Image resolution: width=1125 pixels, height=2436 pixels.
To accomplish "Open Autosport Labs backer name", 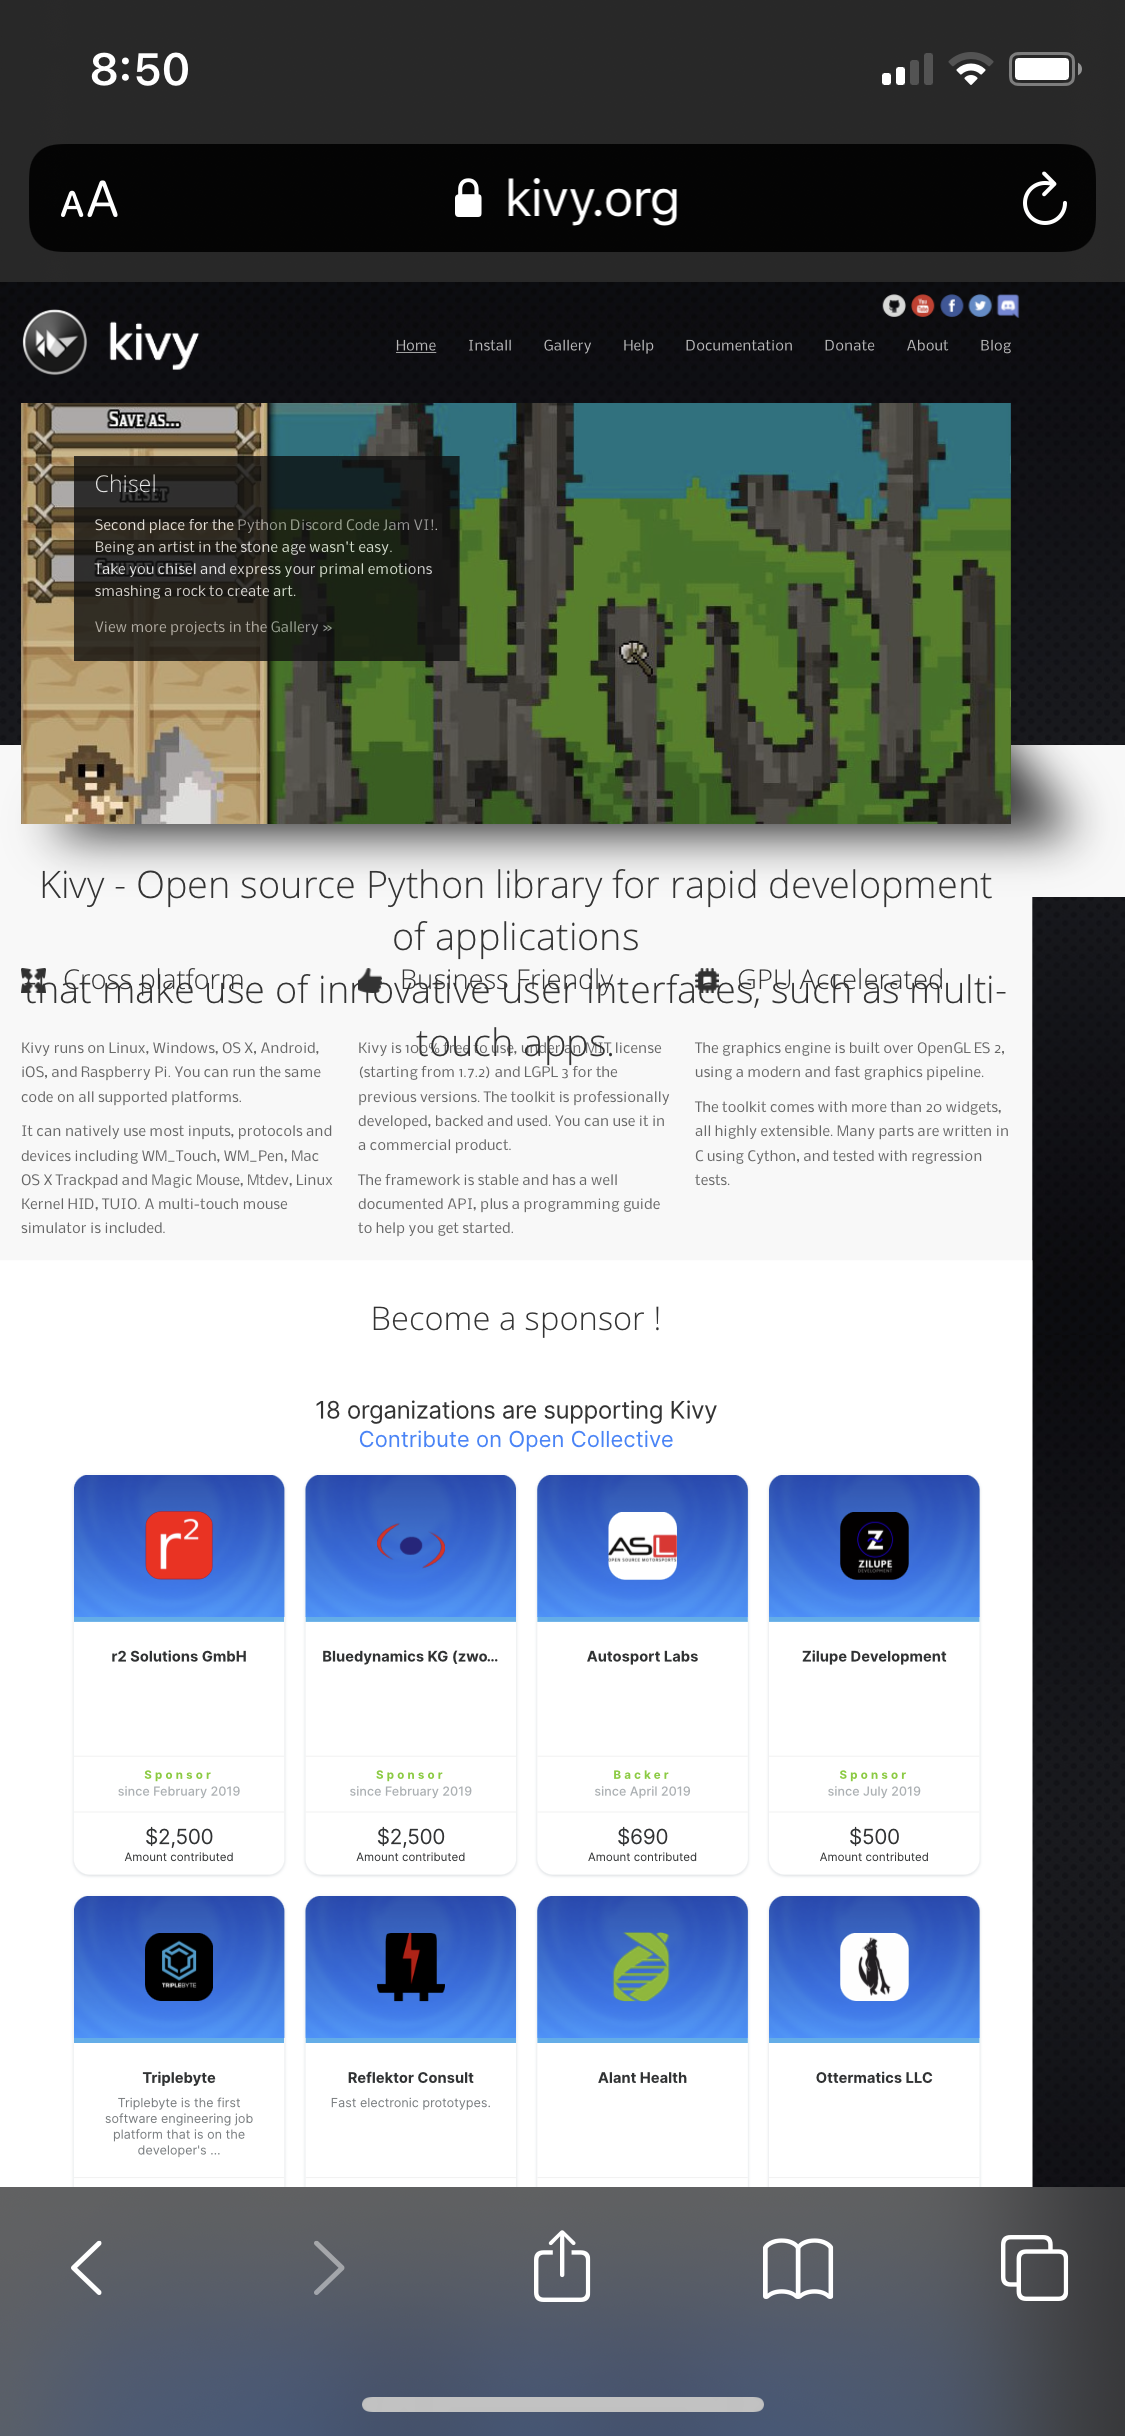I will 642,1656.
